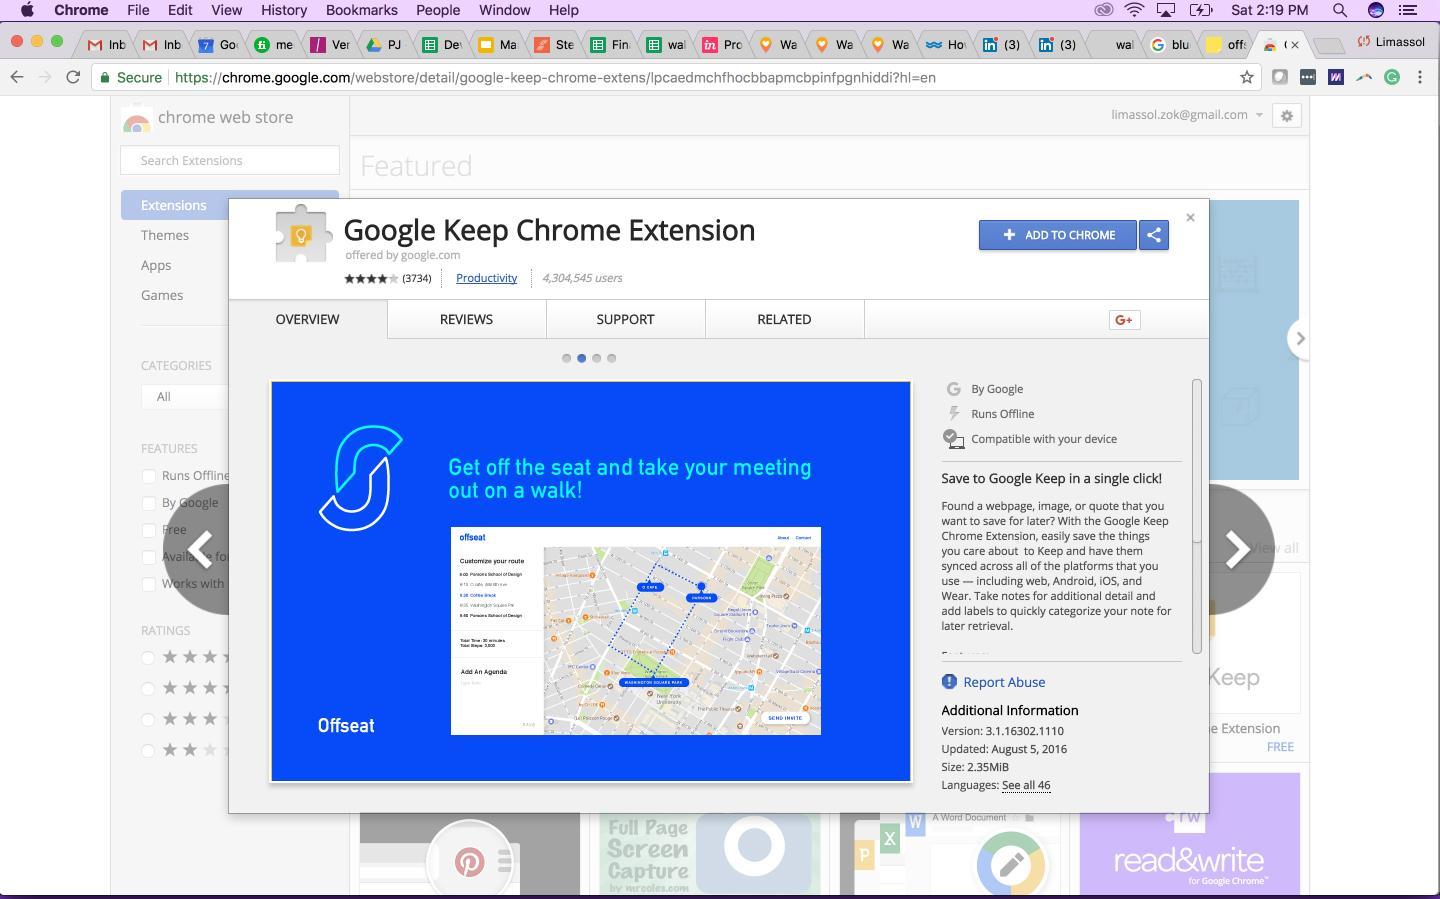Open the Chrome three-dot menu
The height and width of the screenshot is (899, 1440).
coord(1420,77)
